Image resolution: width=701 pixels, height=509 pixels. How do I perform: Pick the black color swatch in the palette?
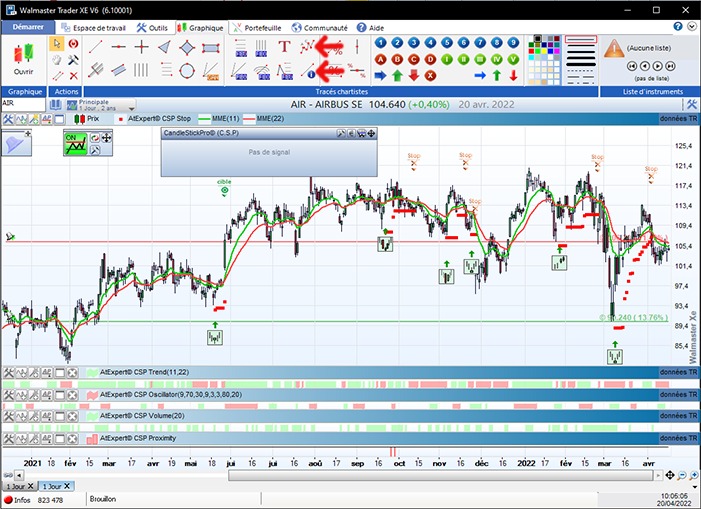pos(537,39)
